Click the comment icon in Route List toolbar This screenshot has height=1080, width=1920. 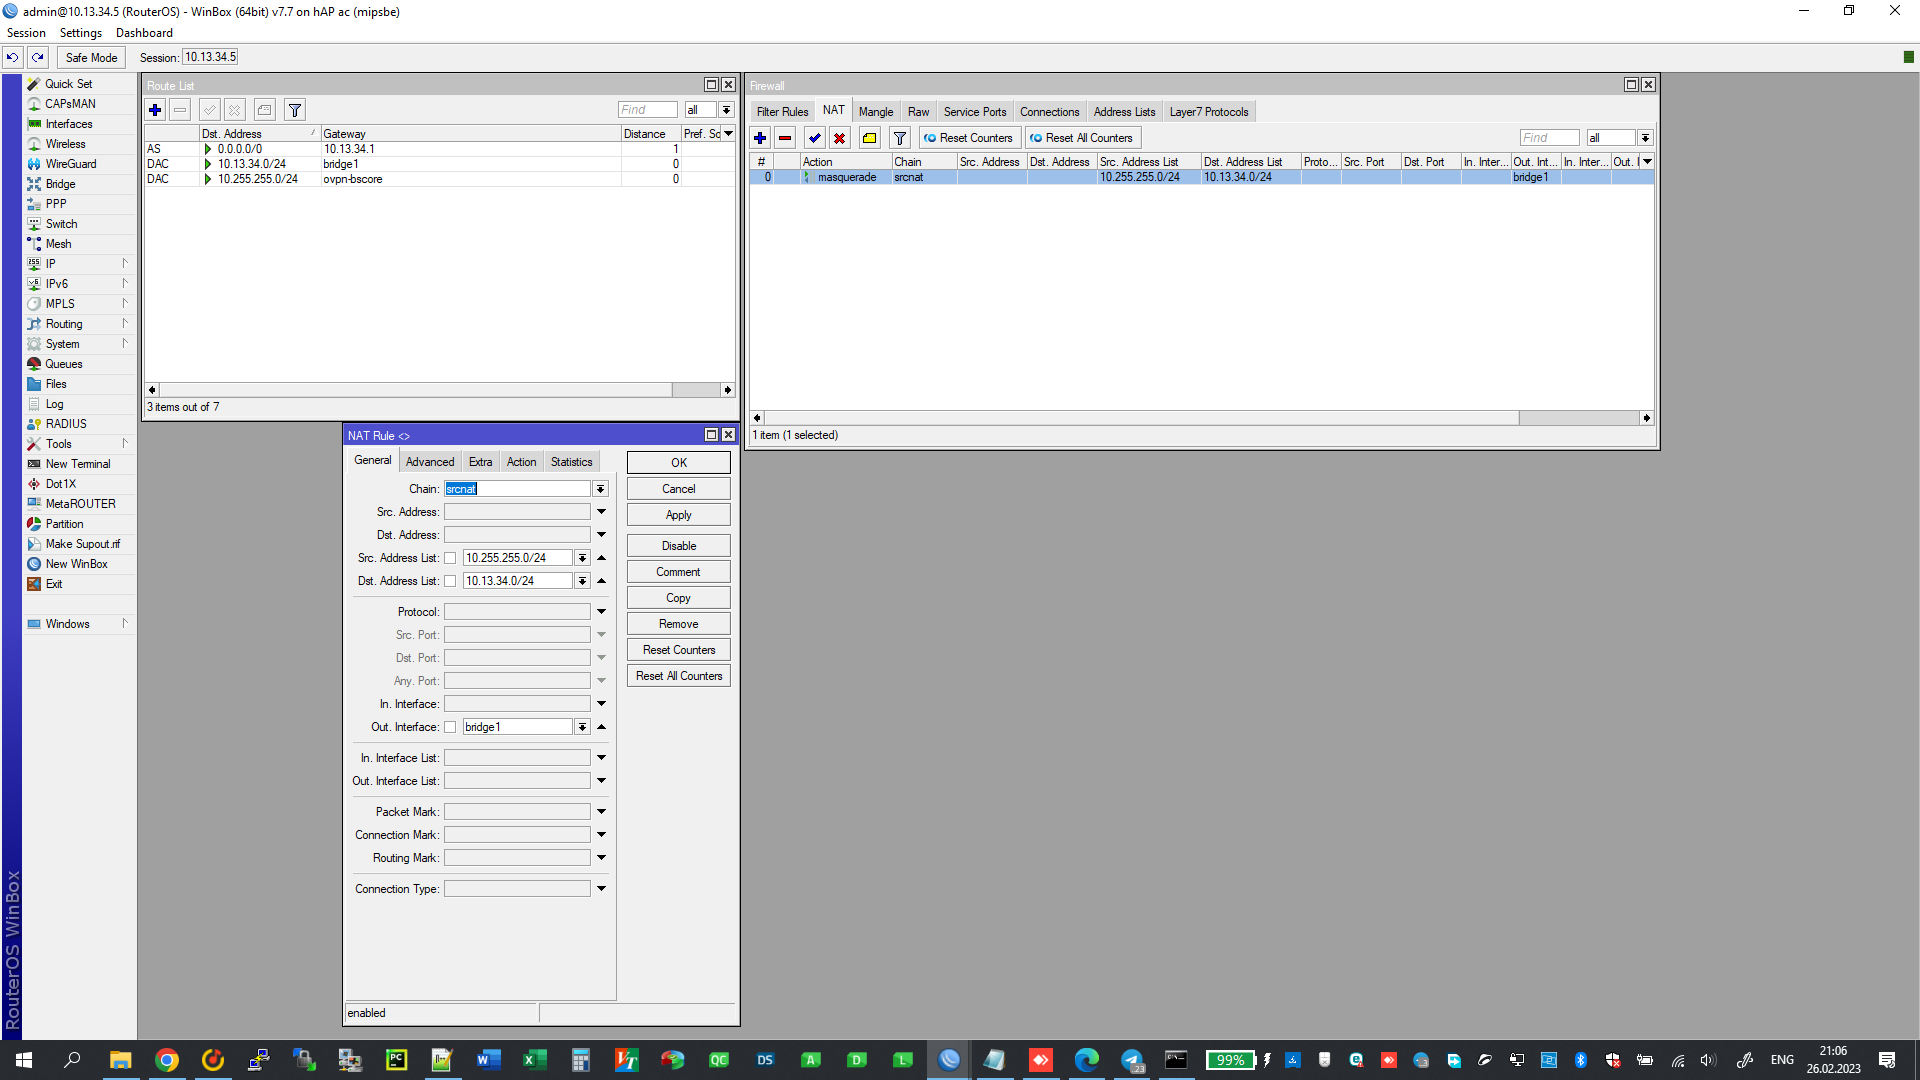265,110
